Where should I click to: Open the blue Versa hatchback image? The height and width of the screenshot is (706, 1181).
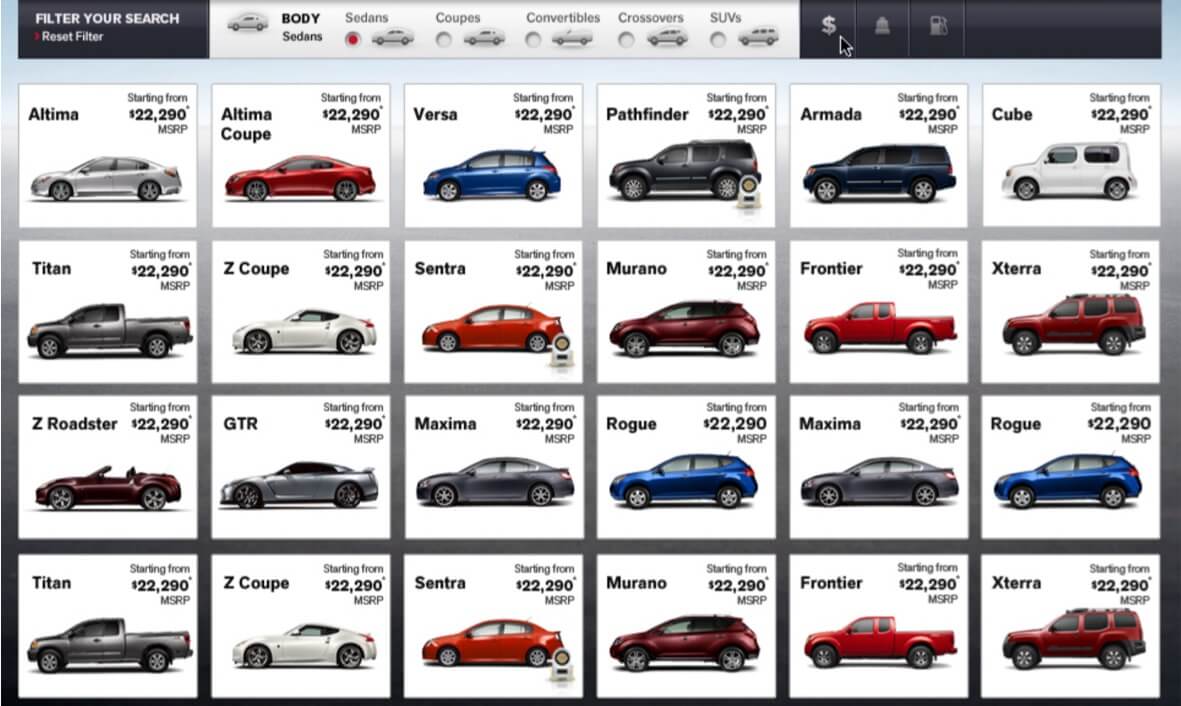(492, 175)
